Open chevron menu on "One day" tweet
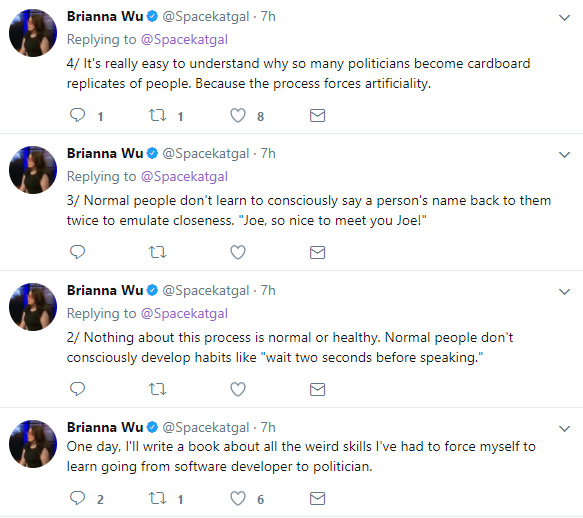Image resolution: width=583 pixels, height=518 pixels. click(x=564, y=428)
